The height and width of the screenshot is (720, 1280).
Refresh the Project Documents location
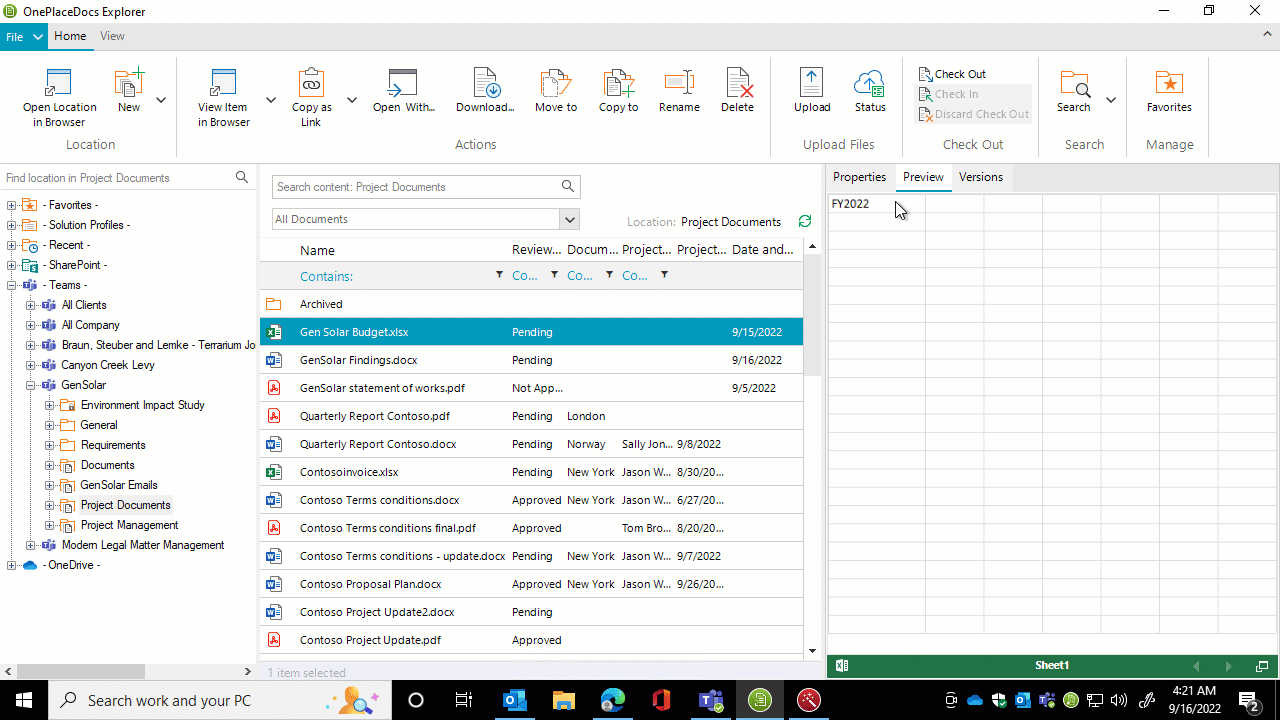click(805, 221)
